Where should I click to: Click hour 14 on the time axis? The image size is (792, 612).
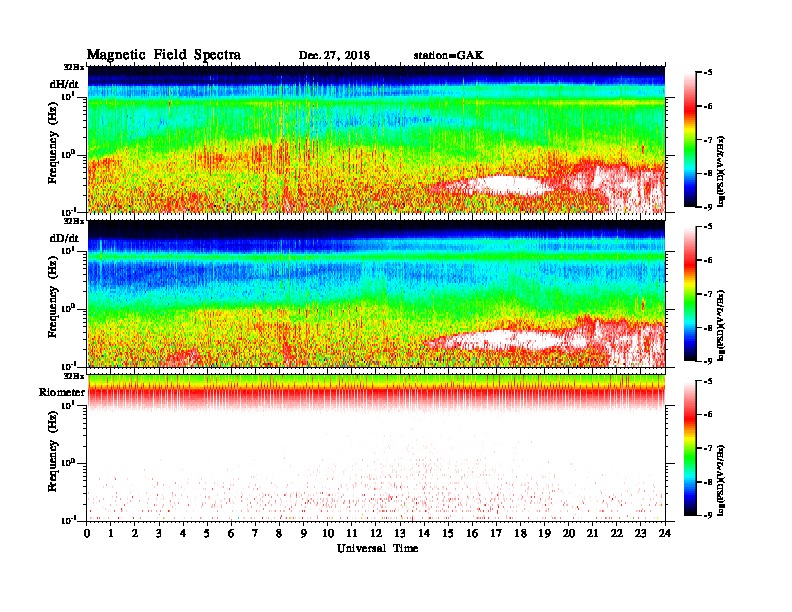click(x=424, y=534)
